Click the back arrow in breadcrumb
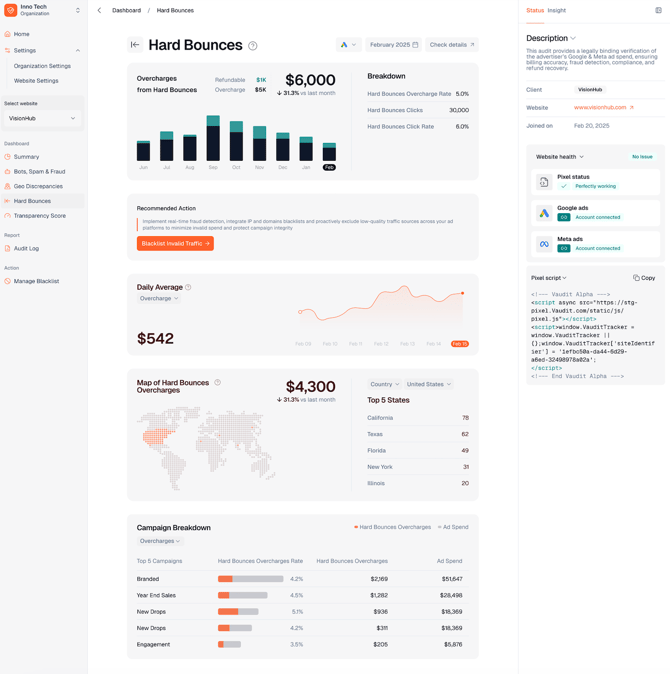This screenshot has width=670, height=674. click(99, 10)
